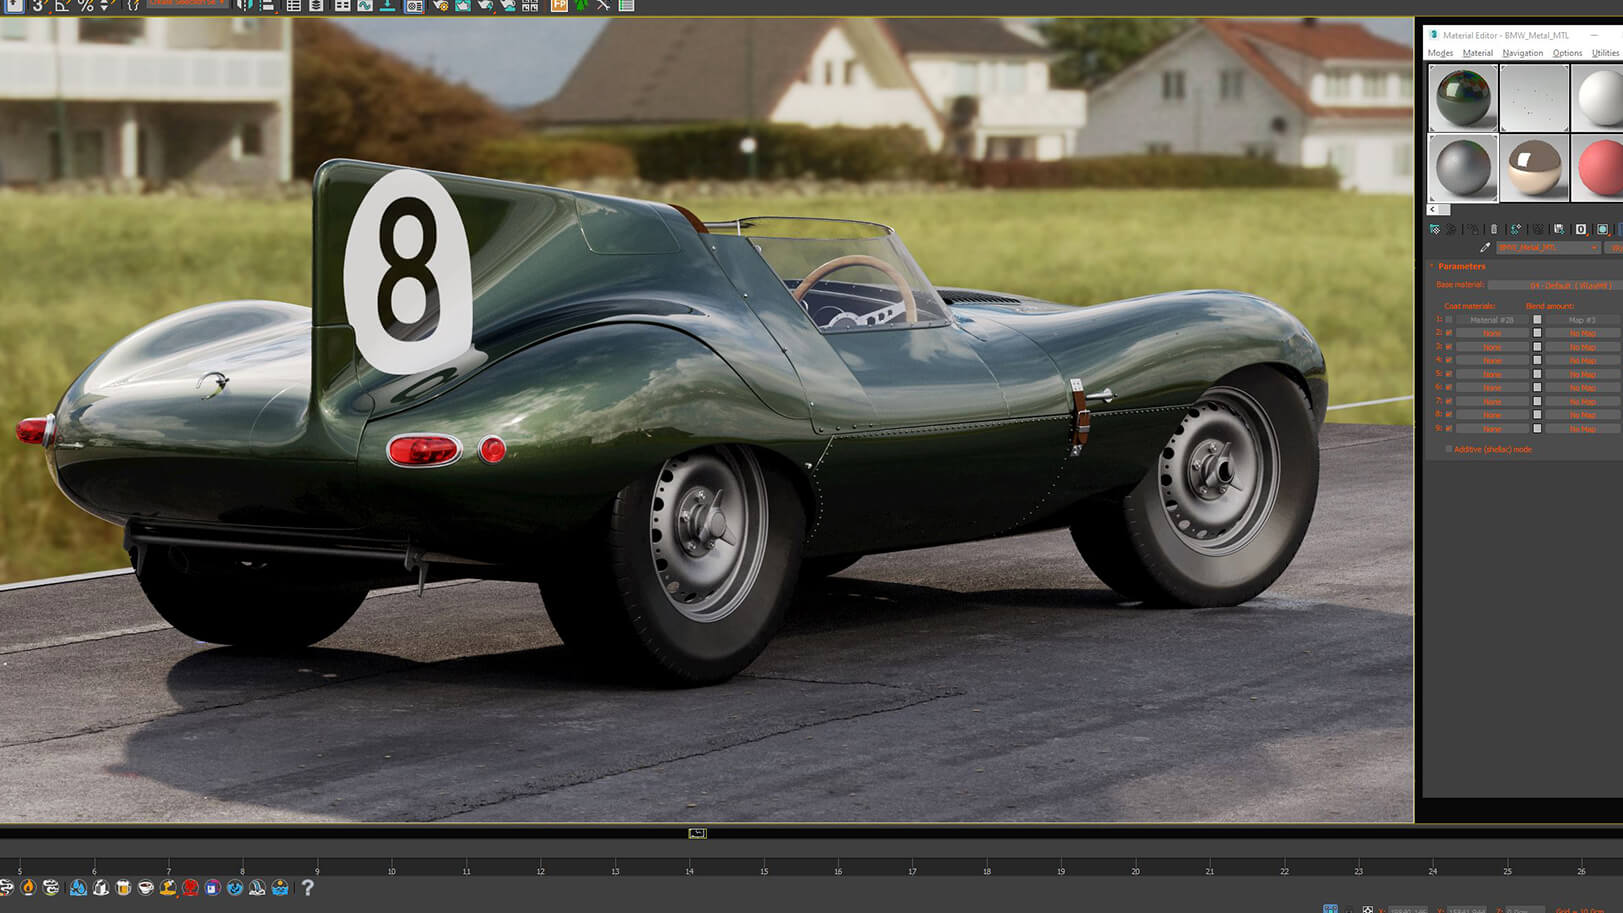Click the base material 04 - Default button
This screenshot has width=1623, height=913.
[x=1570, y=285]
